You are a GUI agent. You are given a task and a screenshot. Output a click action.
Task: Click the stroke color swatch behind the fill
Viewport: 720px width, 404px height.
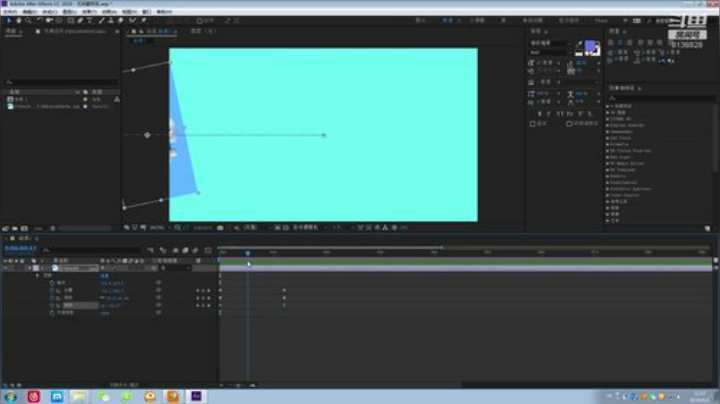pos(596,52)
